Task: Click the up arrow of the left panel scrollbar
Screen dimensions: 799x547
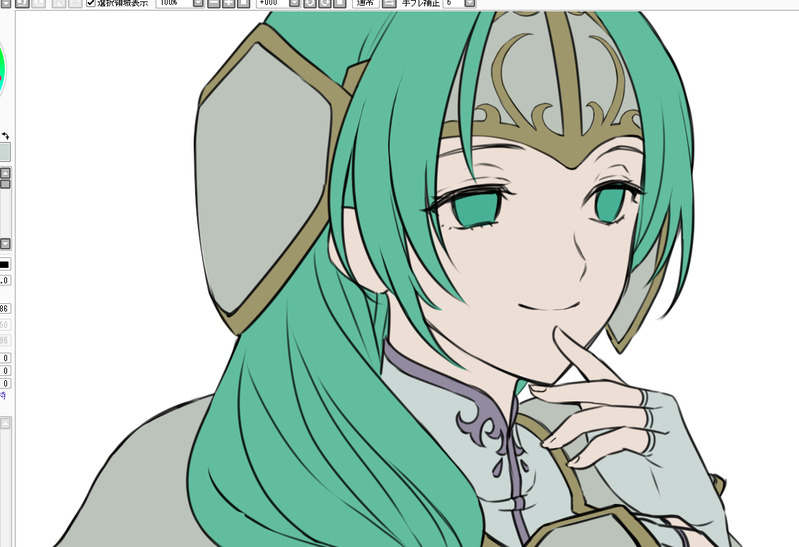Action: tap(5, 173)
